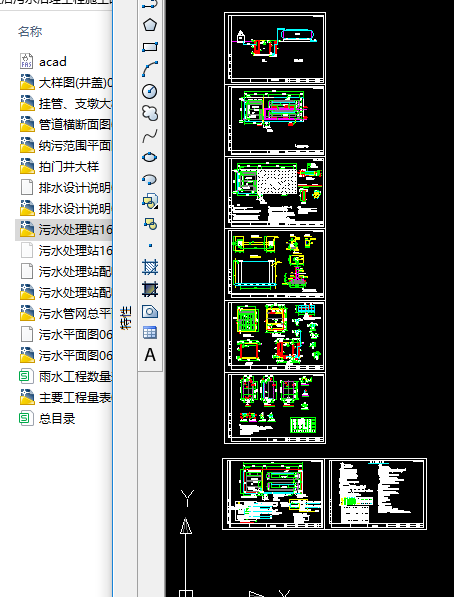Screen dimensions: 454x597
Task: Click the DWG icon beside 纳污范围平面
Action: pyautogui.click(x=27, y=145)
